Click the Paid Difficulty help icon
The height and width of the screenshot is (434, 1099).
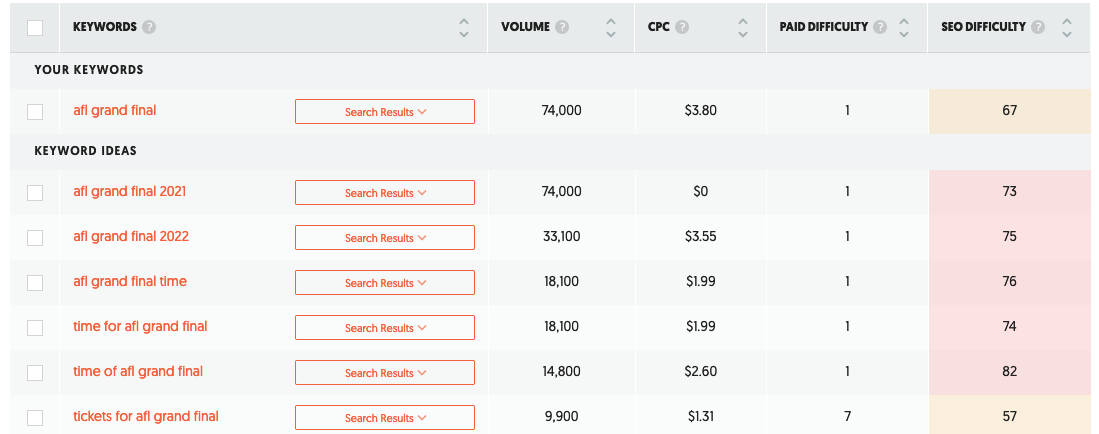[880, 27]
